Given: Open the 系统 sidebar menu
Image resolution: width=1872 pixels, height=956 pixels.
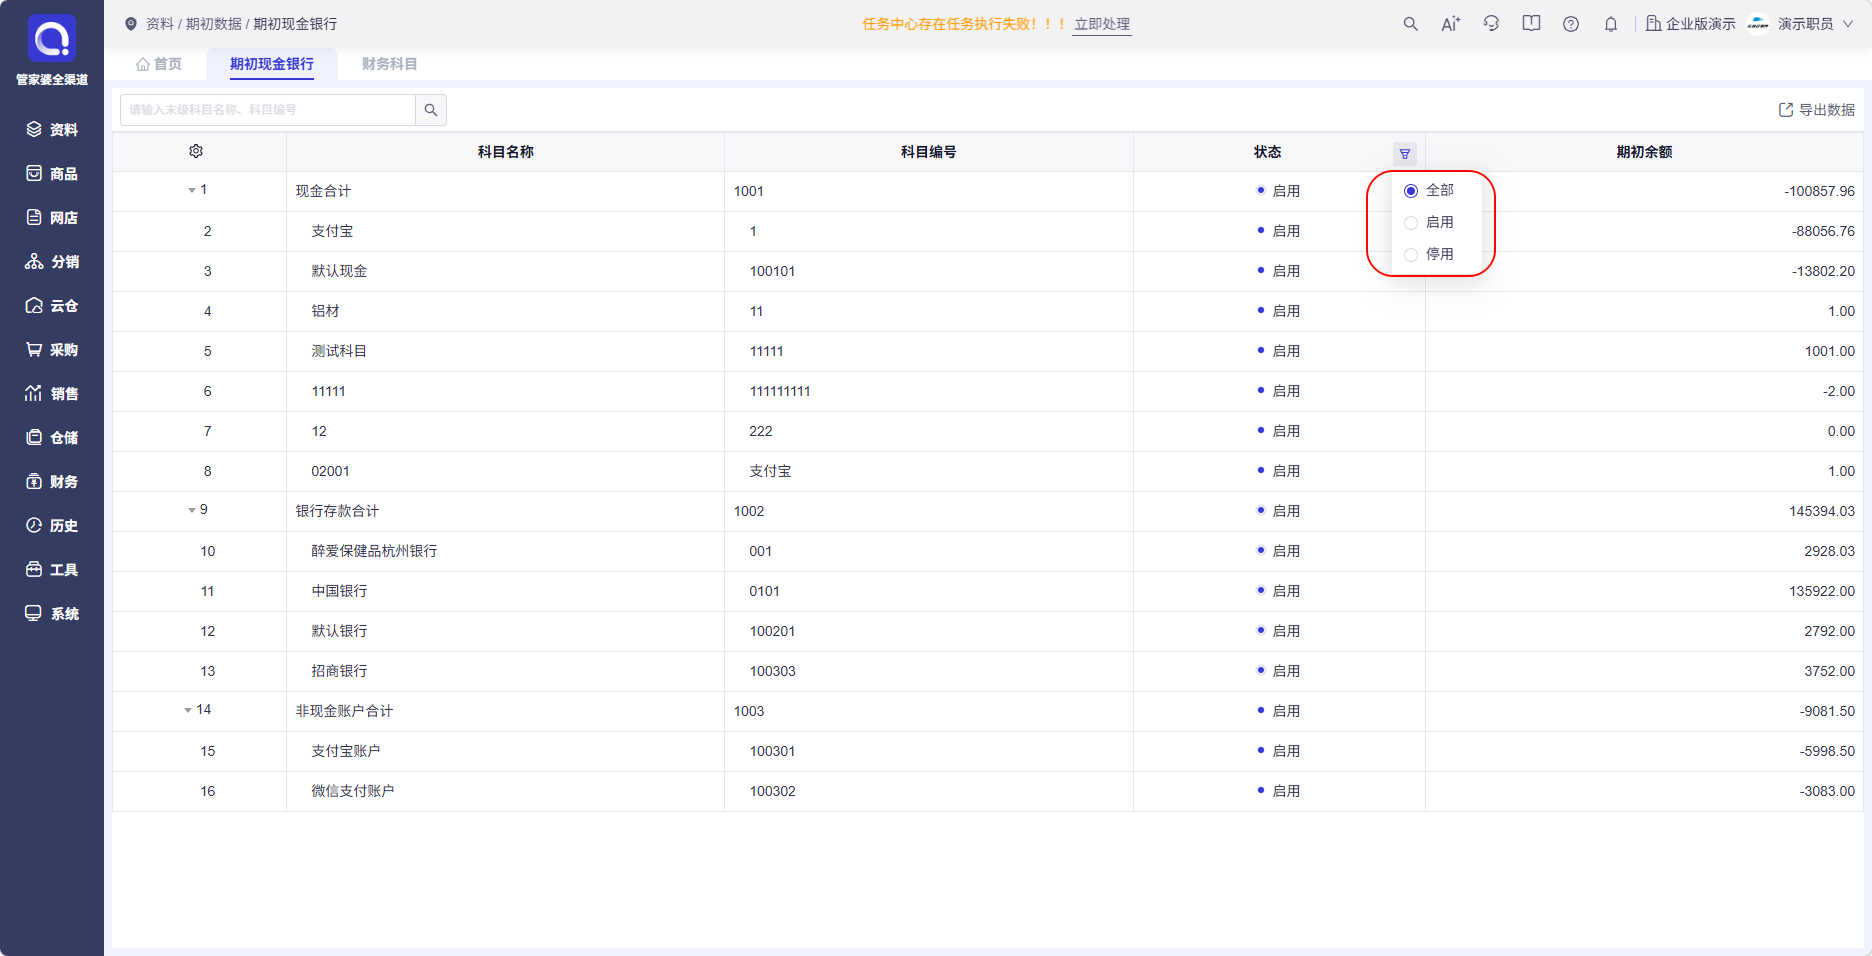Looking at the screenshot, I should coord(52,614).
